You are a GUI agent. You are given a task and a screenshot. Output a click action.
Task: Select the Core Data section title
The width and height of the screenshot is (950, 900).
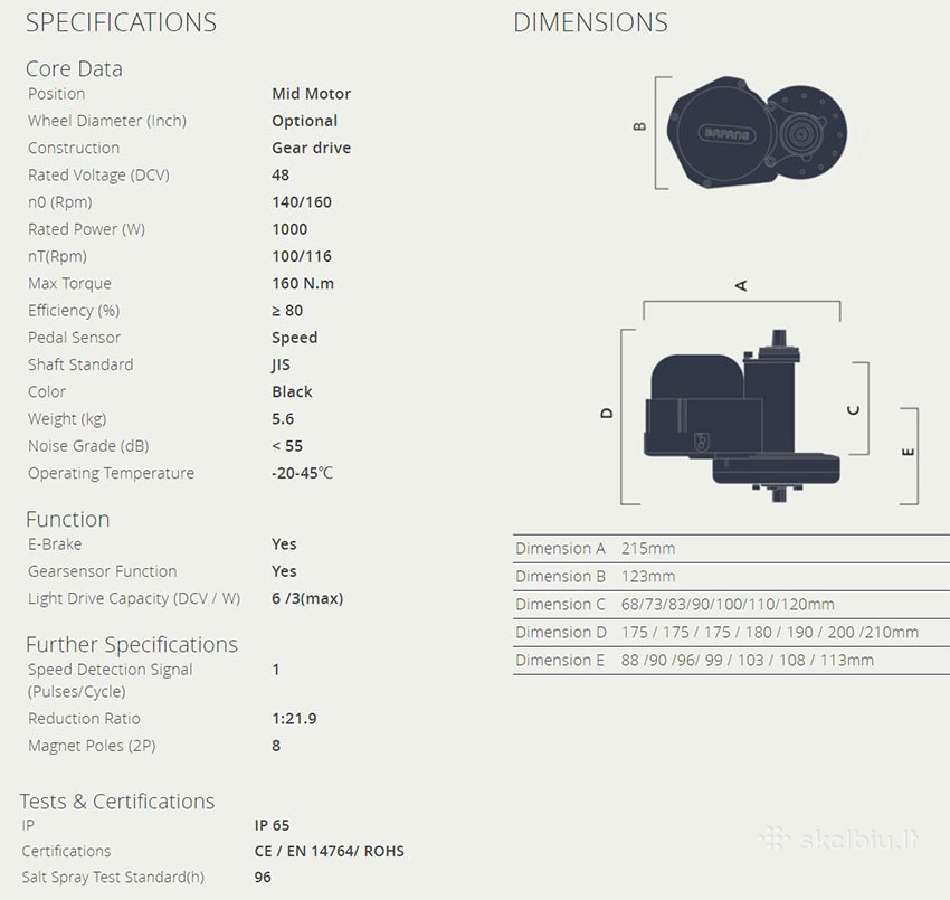74,68
